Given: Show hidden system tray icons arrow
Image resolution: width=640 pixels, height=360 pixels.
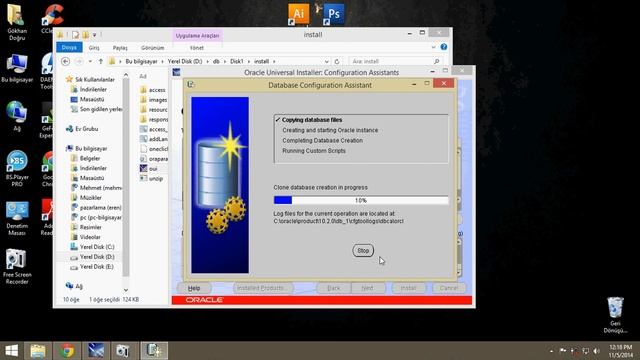Looking at the screenshot, I should pos(552,351).
